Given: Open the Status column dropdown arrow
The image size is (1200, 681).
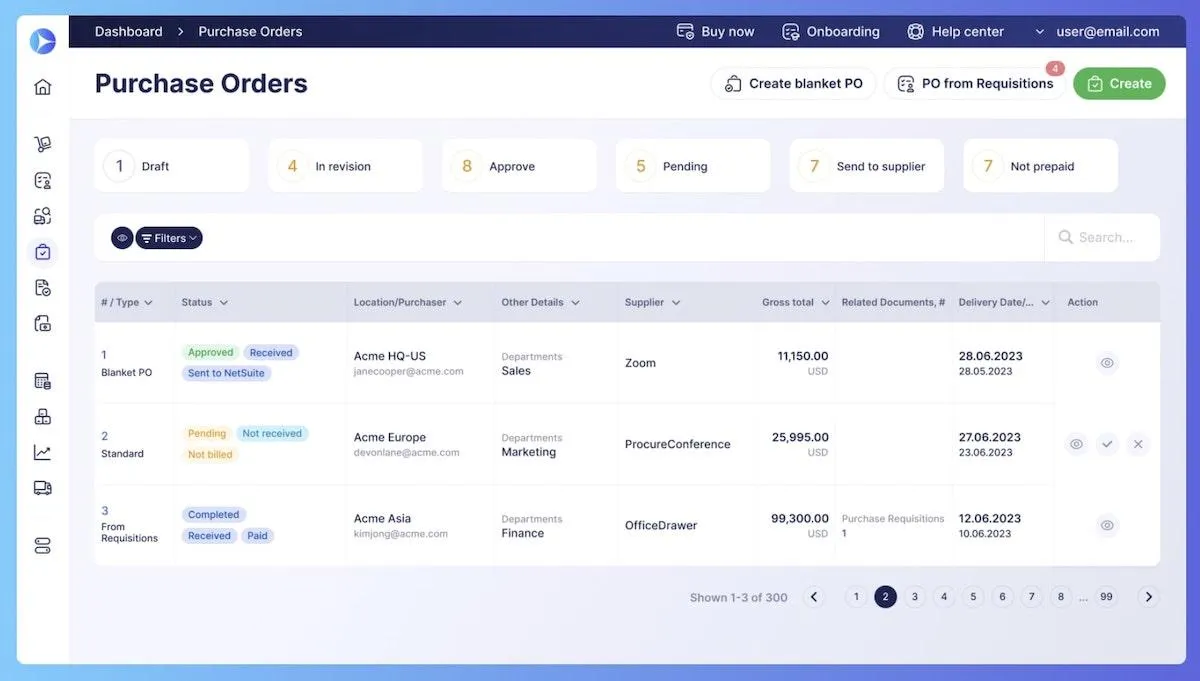Looking at the screenshot, I should tap(224, 303).
